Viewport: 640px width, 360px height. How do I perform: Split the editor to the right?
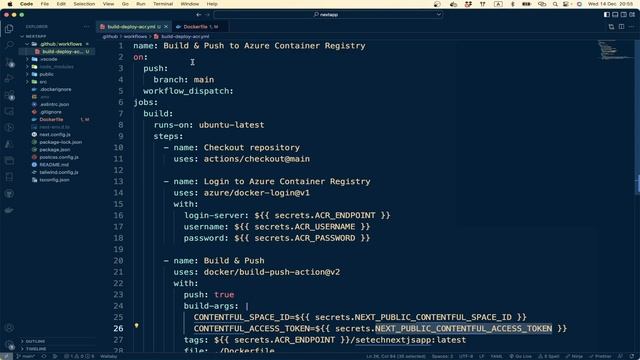tap(621, 27)
